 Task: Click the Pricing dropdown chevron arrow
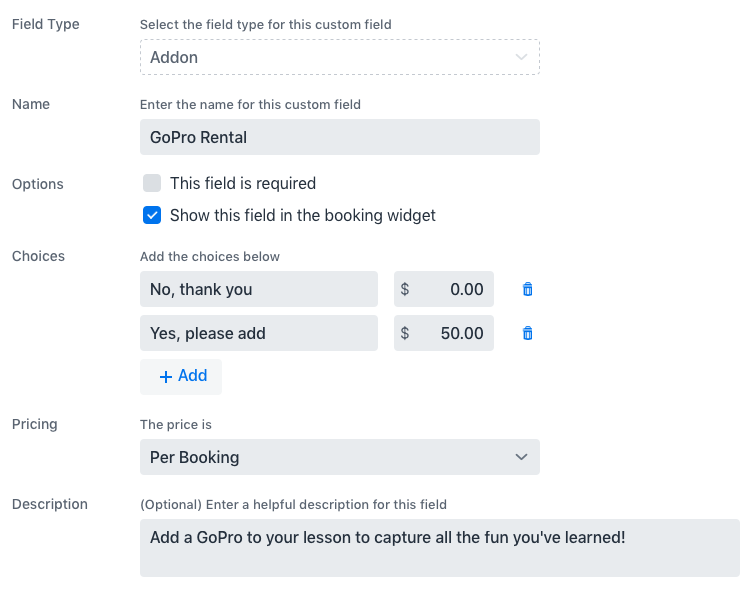click(x=521, y=457)
